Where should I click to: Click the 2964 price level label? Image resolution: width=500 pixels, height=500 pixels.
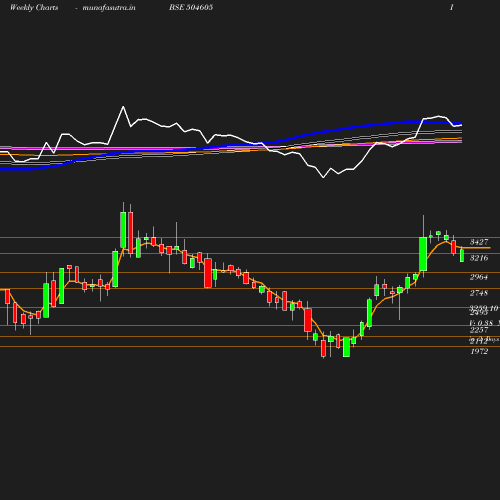479,277
